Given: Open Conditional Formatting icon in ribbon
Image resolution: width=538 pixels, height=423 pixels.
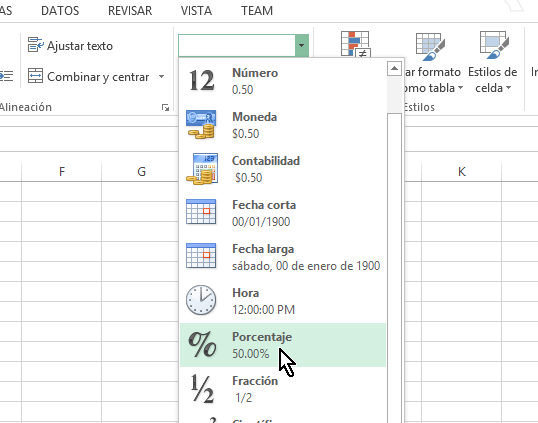Looking at the screenshot, I should 355,44.
